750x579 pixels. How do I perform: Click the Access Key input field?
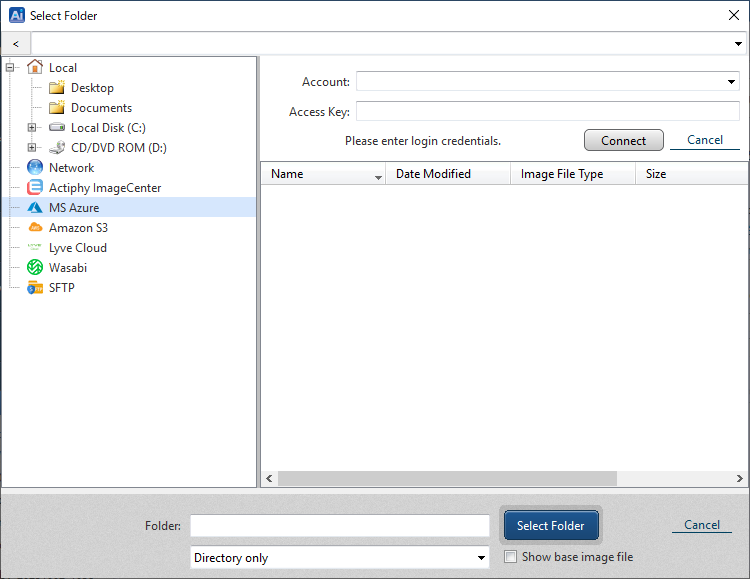click(547, 112)
